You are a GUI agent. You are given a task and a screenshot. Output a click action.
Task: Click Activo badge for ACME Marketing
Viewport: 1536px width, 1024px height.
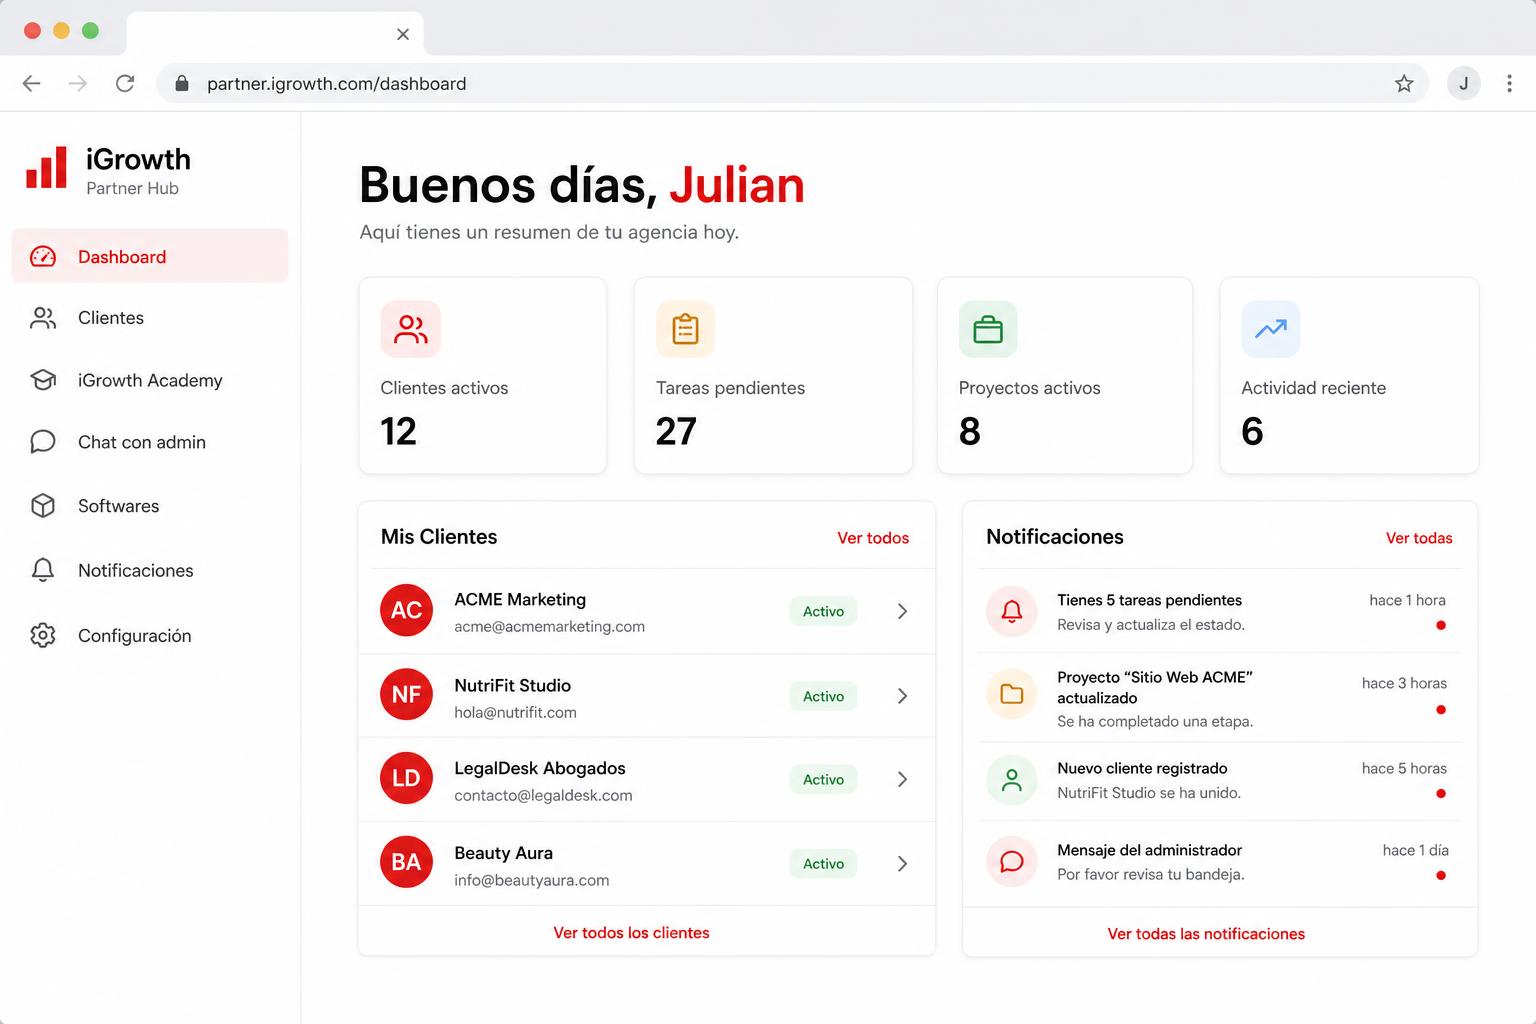coord(823,611)
